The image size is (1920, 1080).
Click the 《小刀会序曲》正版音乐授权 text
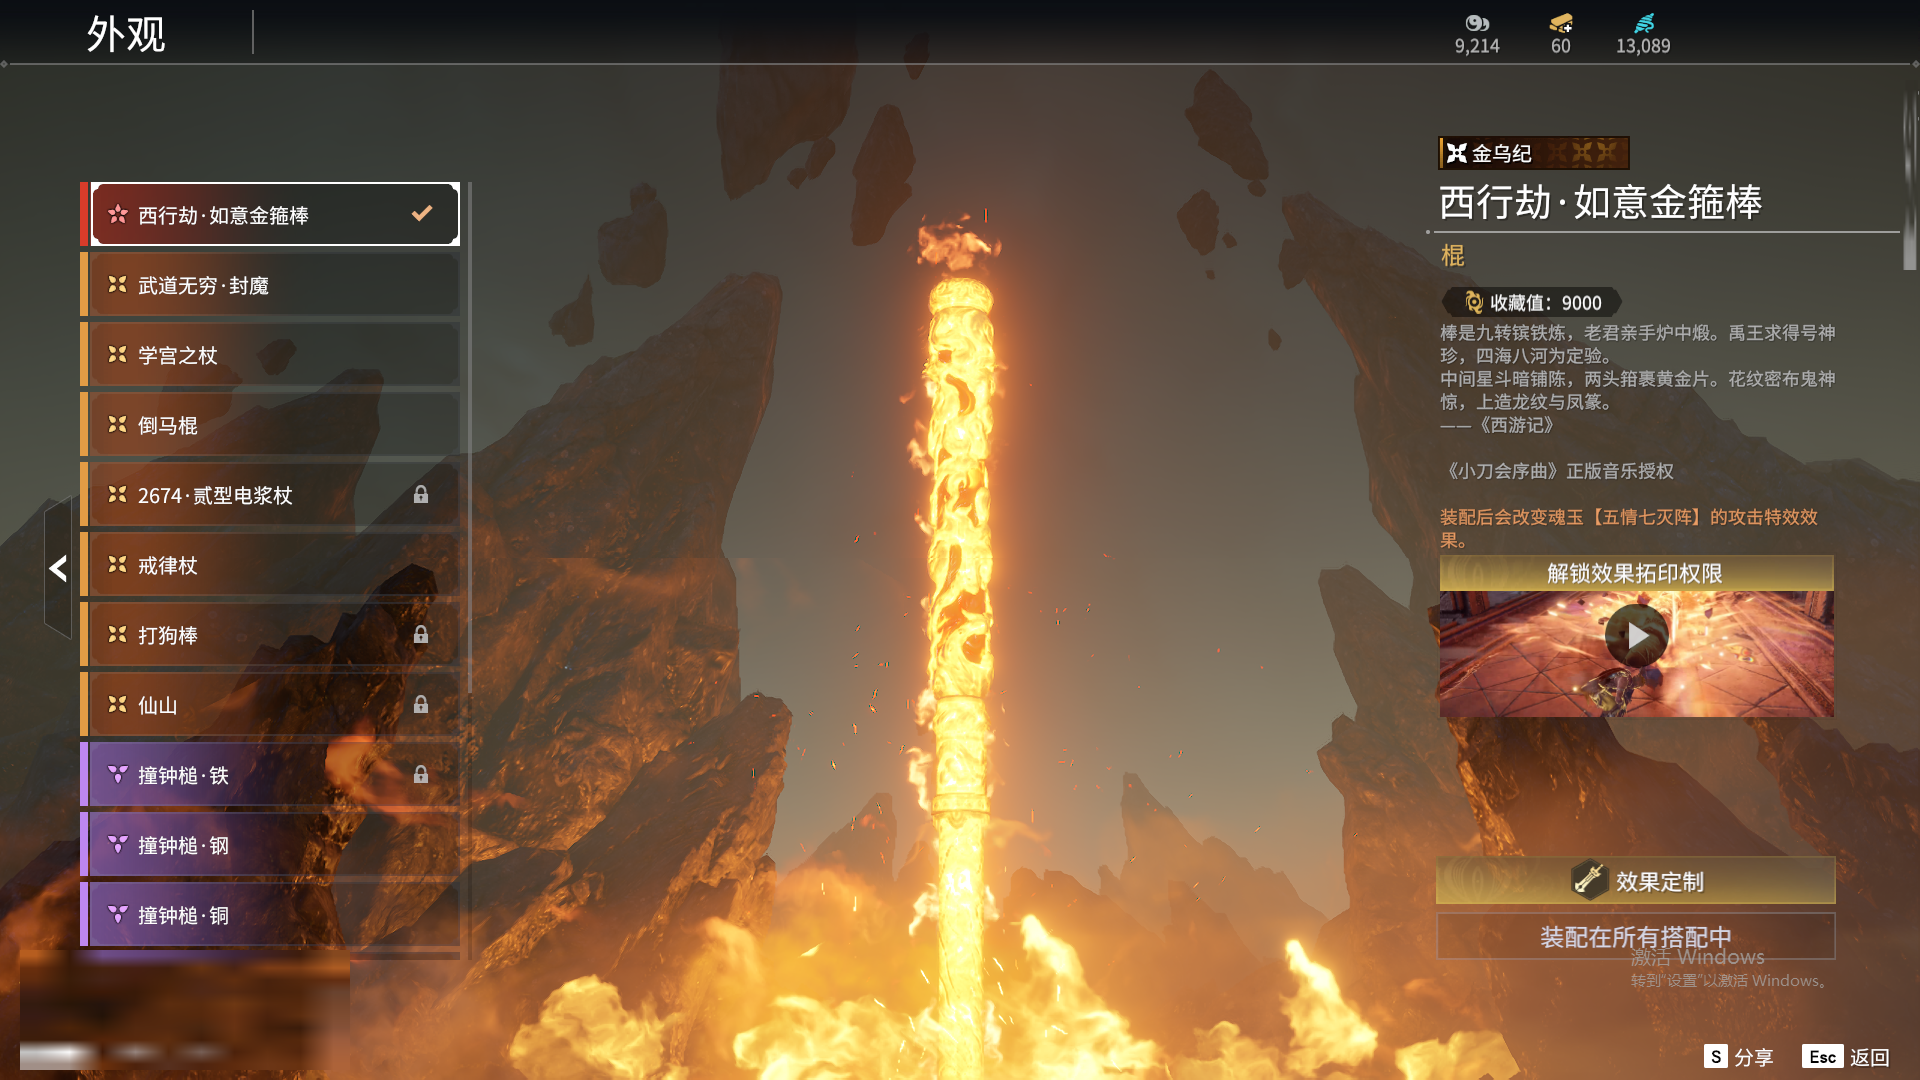1557,471
